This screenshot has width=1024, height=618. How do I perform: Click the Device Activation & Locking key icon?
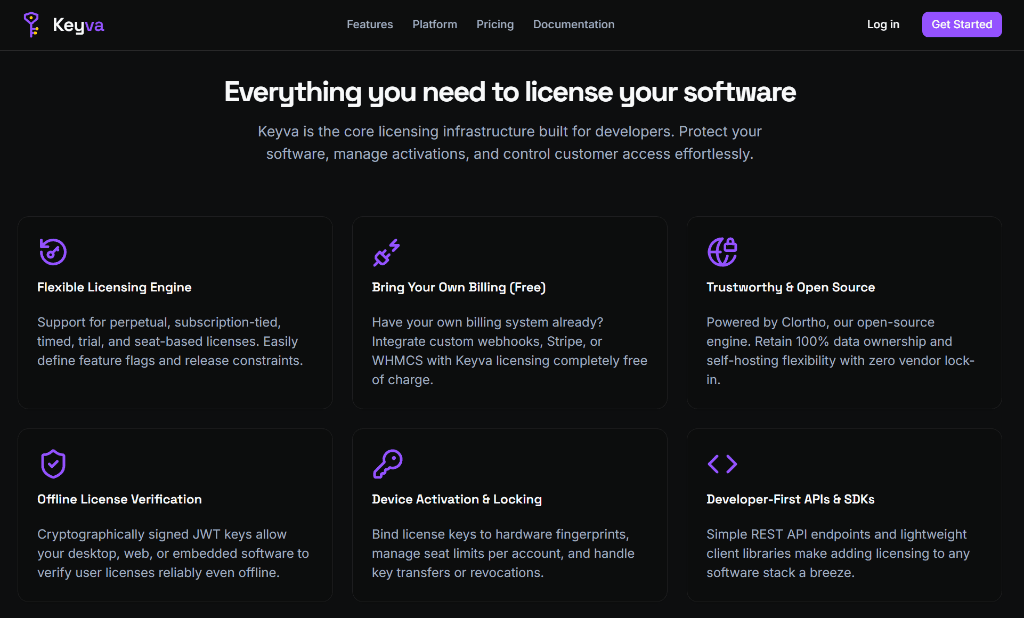pos(387,464)
